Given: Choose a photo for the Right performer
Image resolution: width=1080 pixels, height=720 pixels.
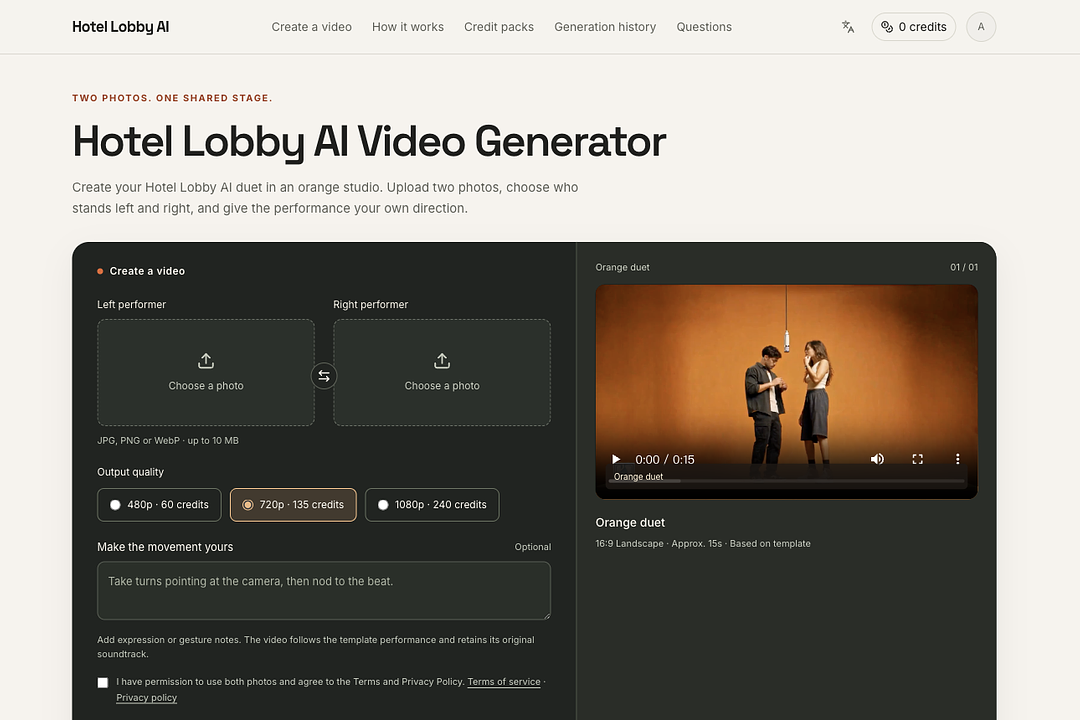Looking at the screenshot, I should coord(442,372).
